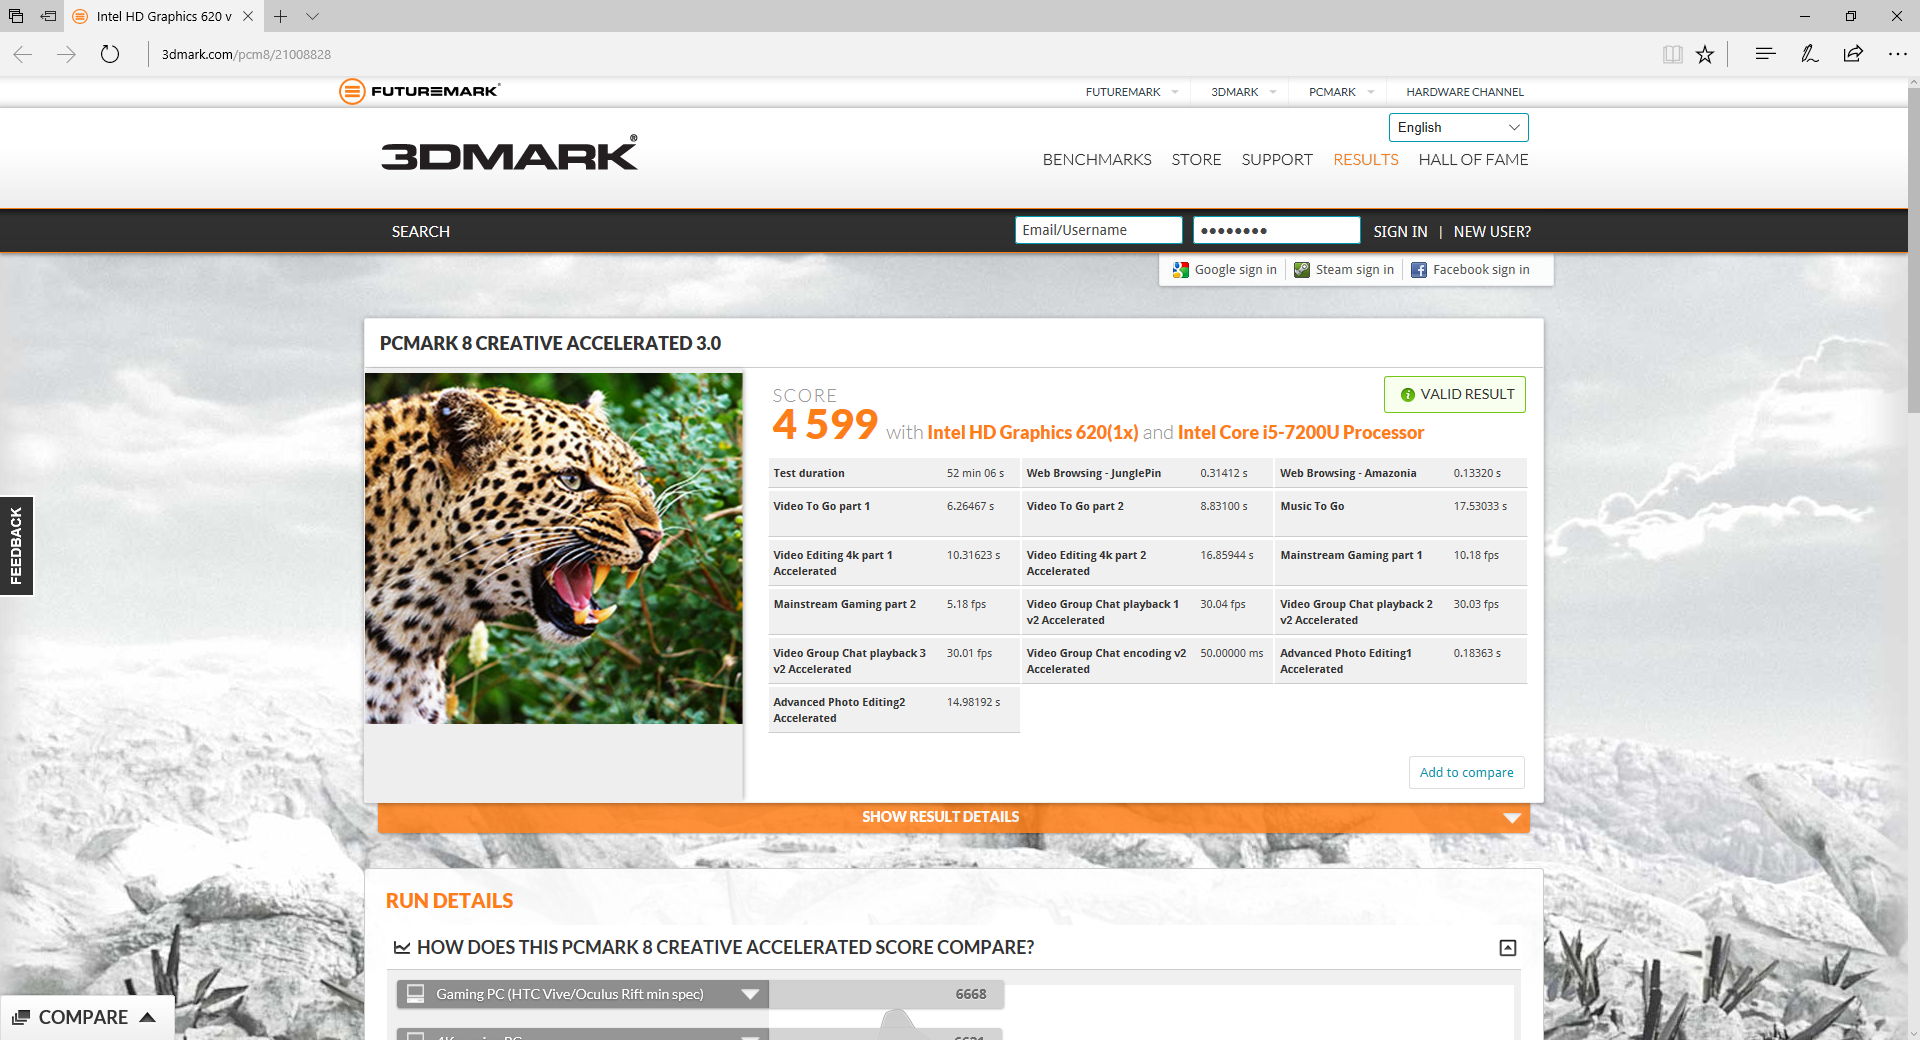The width and height of the screenshot is (1920, 1040).
Task: Open the Intel HD Graphics 620(1x) link
Action: pyautogui.click(x=1032, y=432)
